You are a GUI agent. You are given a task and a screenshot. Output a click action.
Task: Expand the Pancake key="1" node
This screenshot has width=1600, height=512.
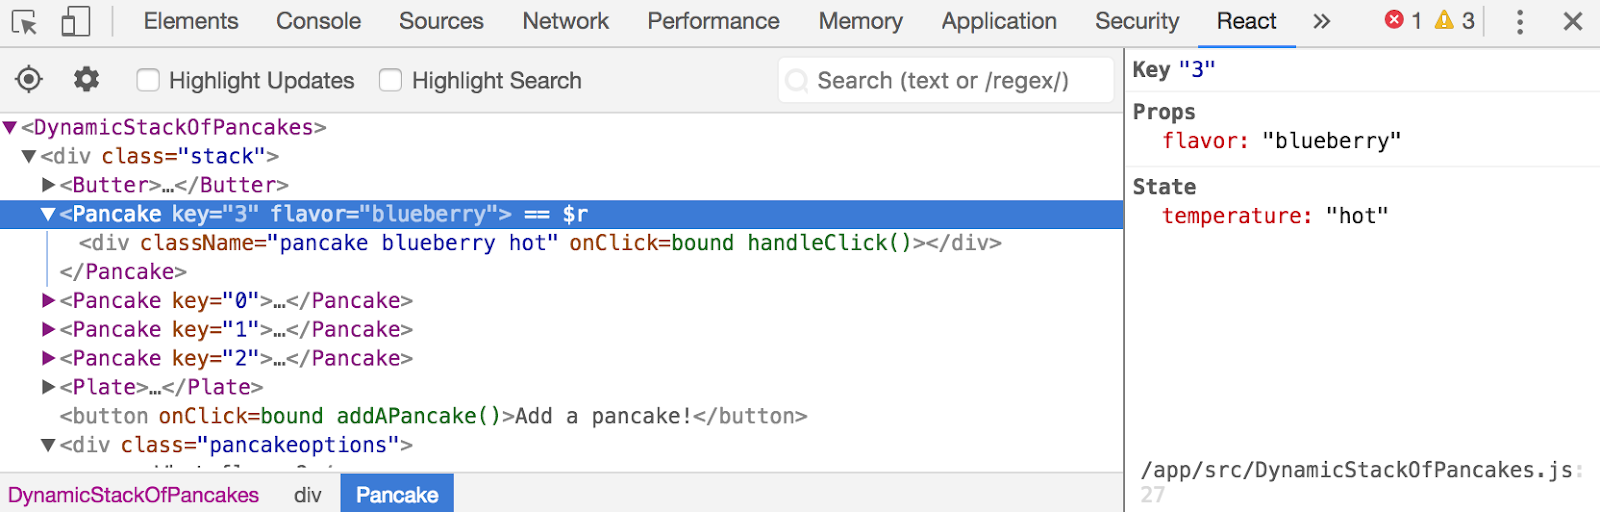click(48, 329)
